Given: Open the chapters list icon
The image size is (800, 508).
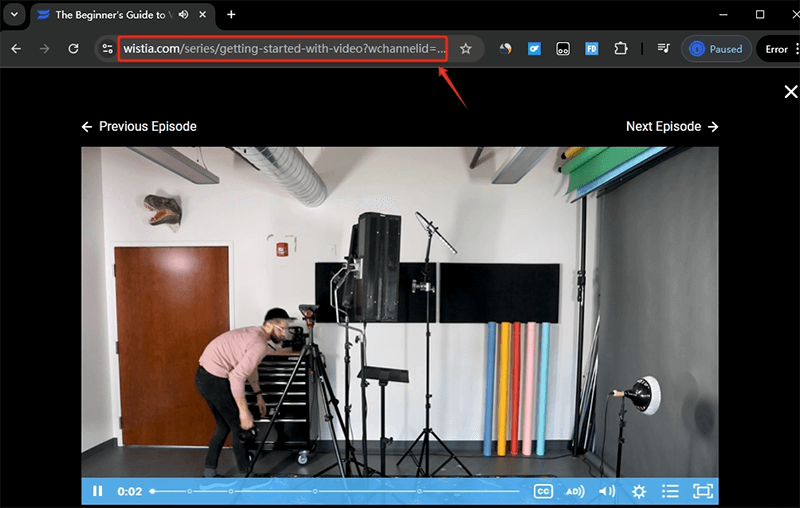Looking at the screenshot, I should 670,491.
